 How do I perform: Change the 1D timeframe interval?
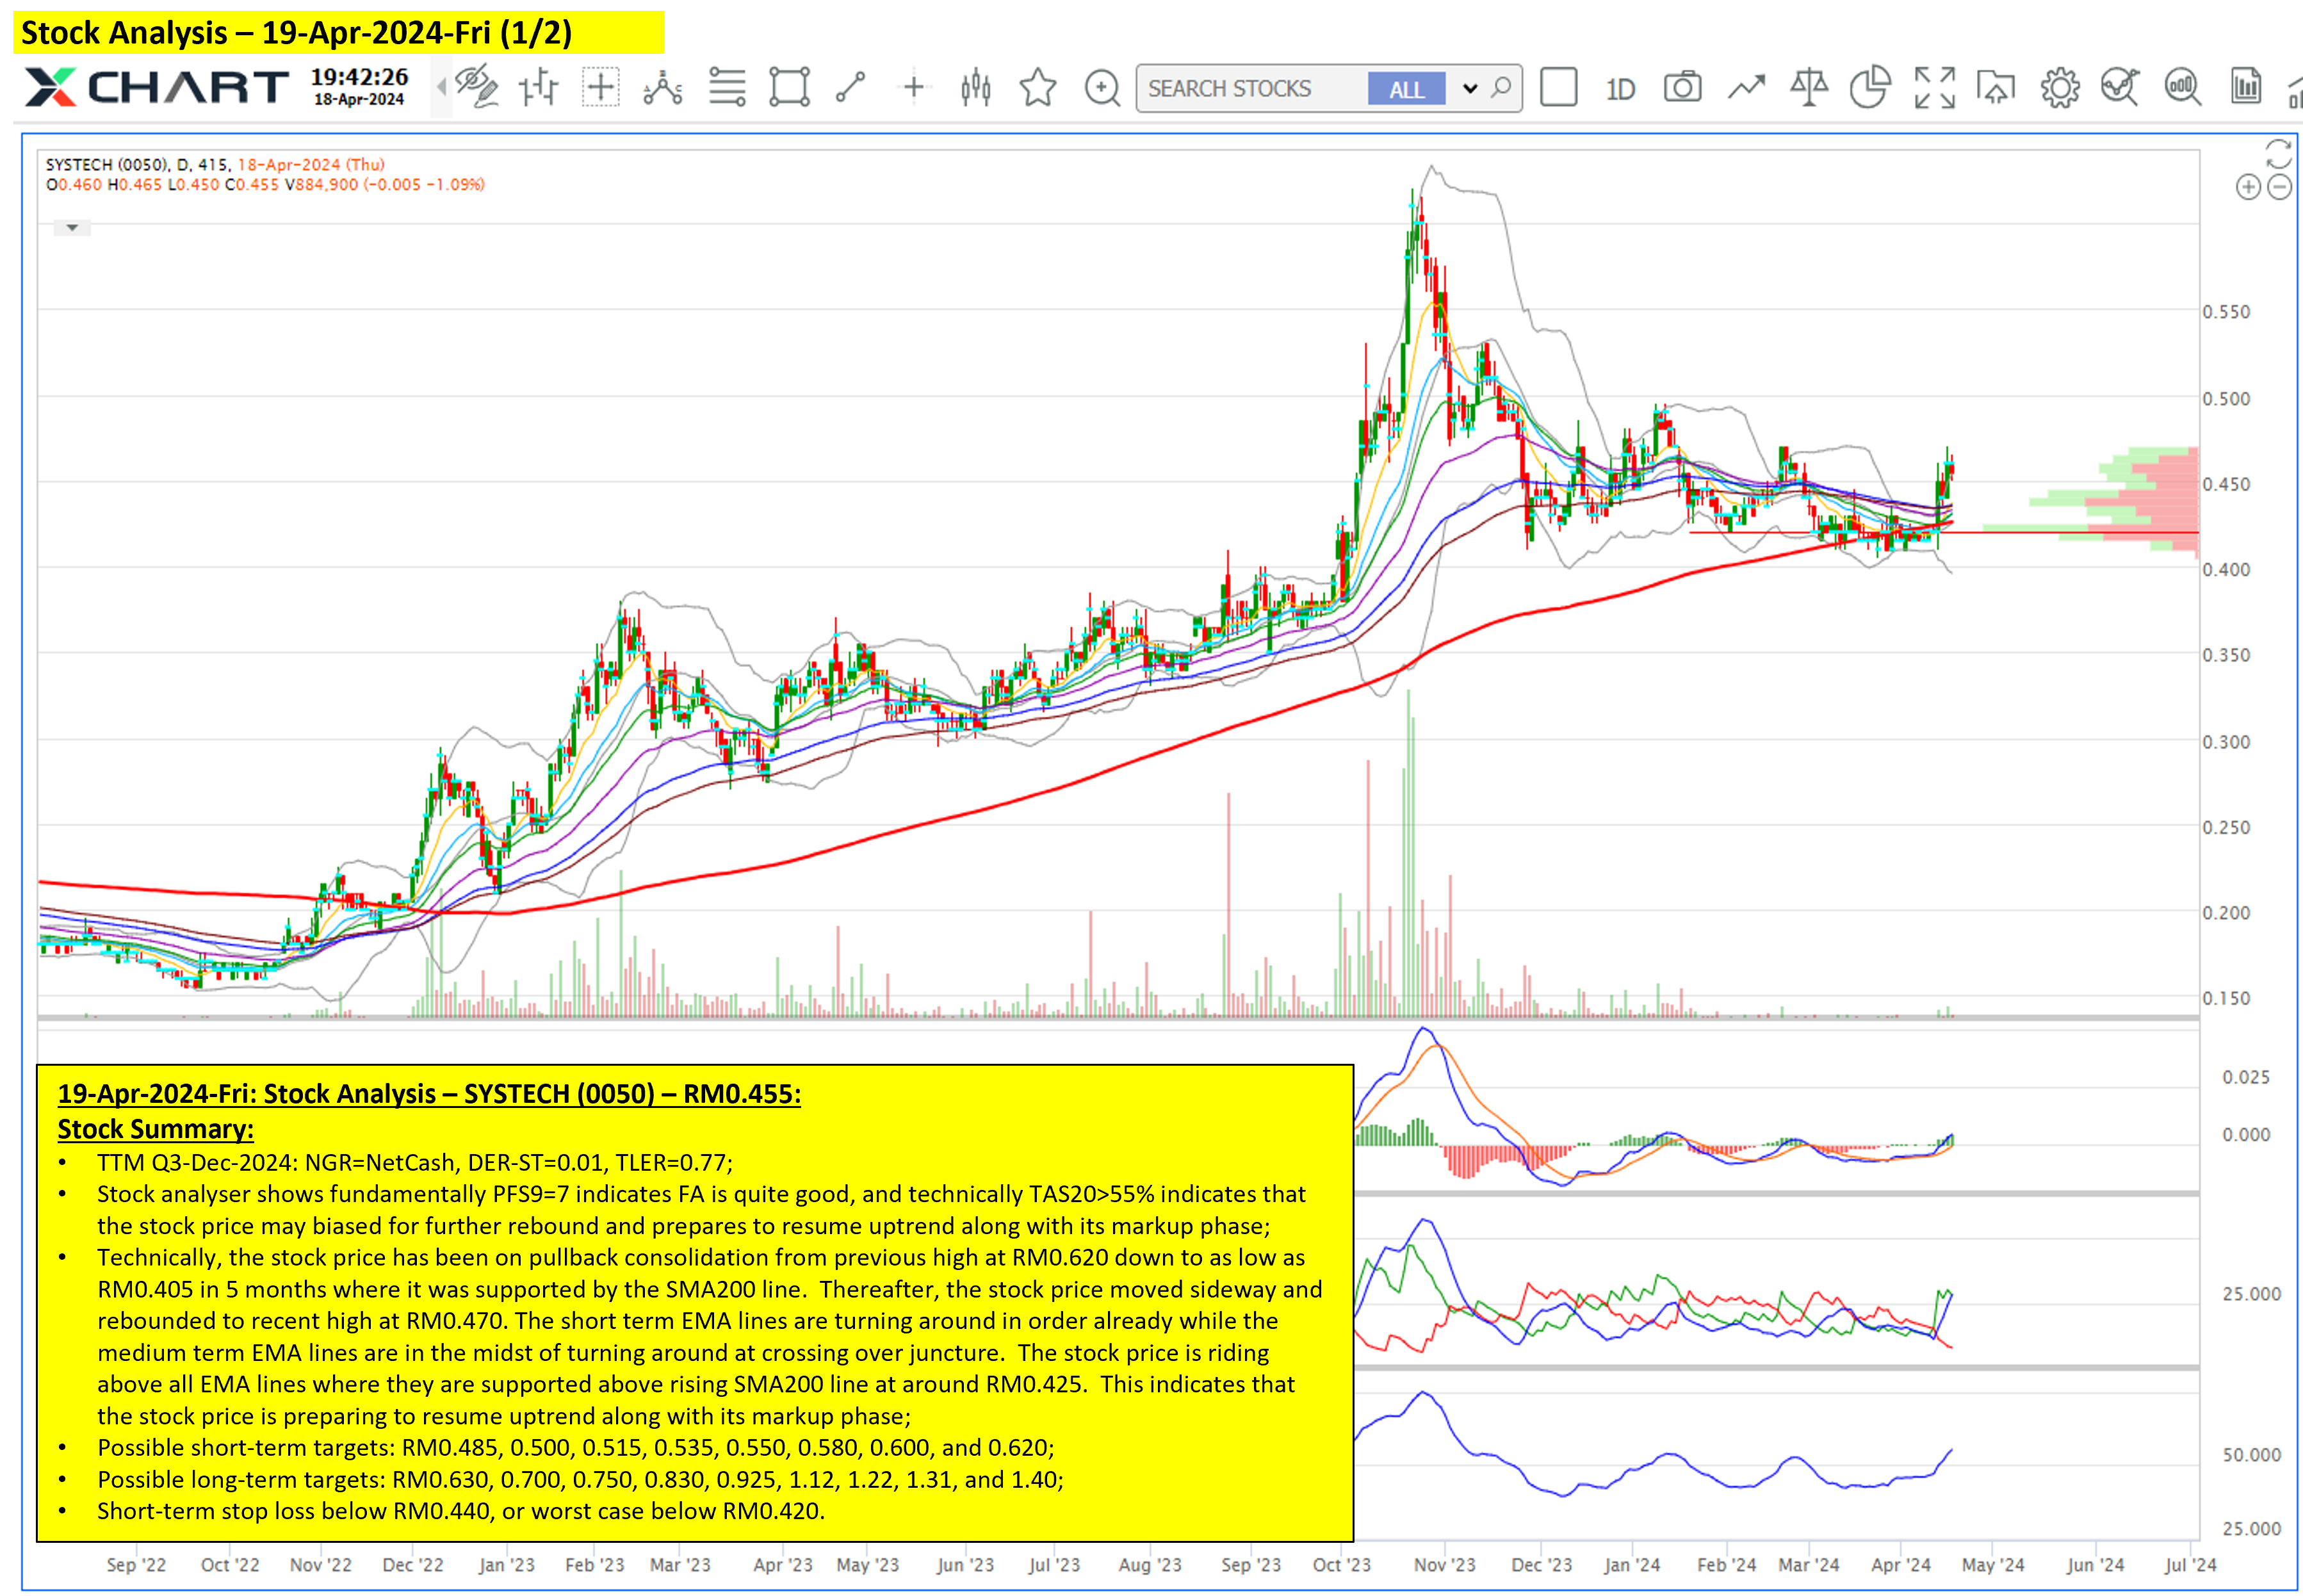coord(1620,89)
